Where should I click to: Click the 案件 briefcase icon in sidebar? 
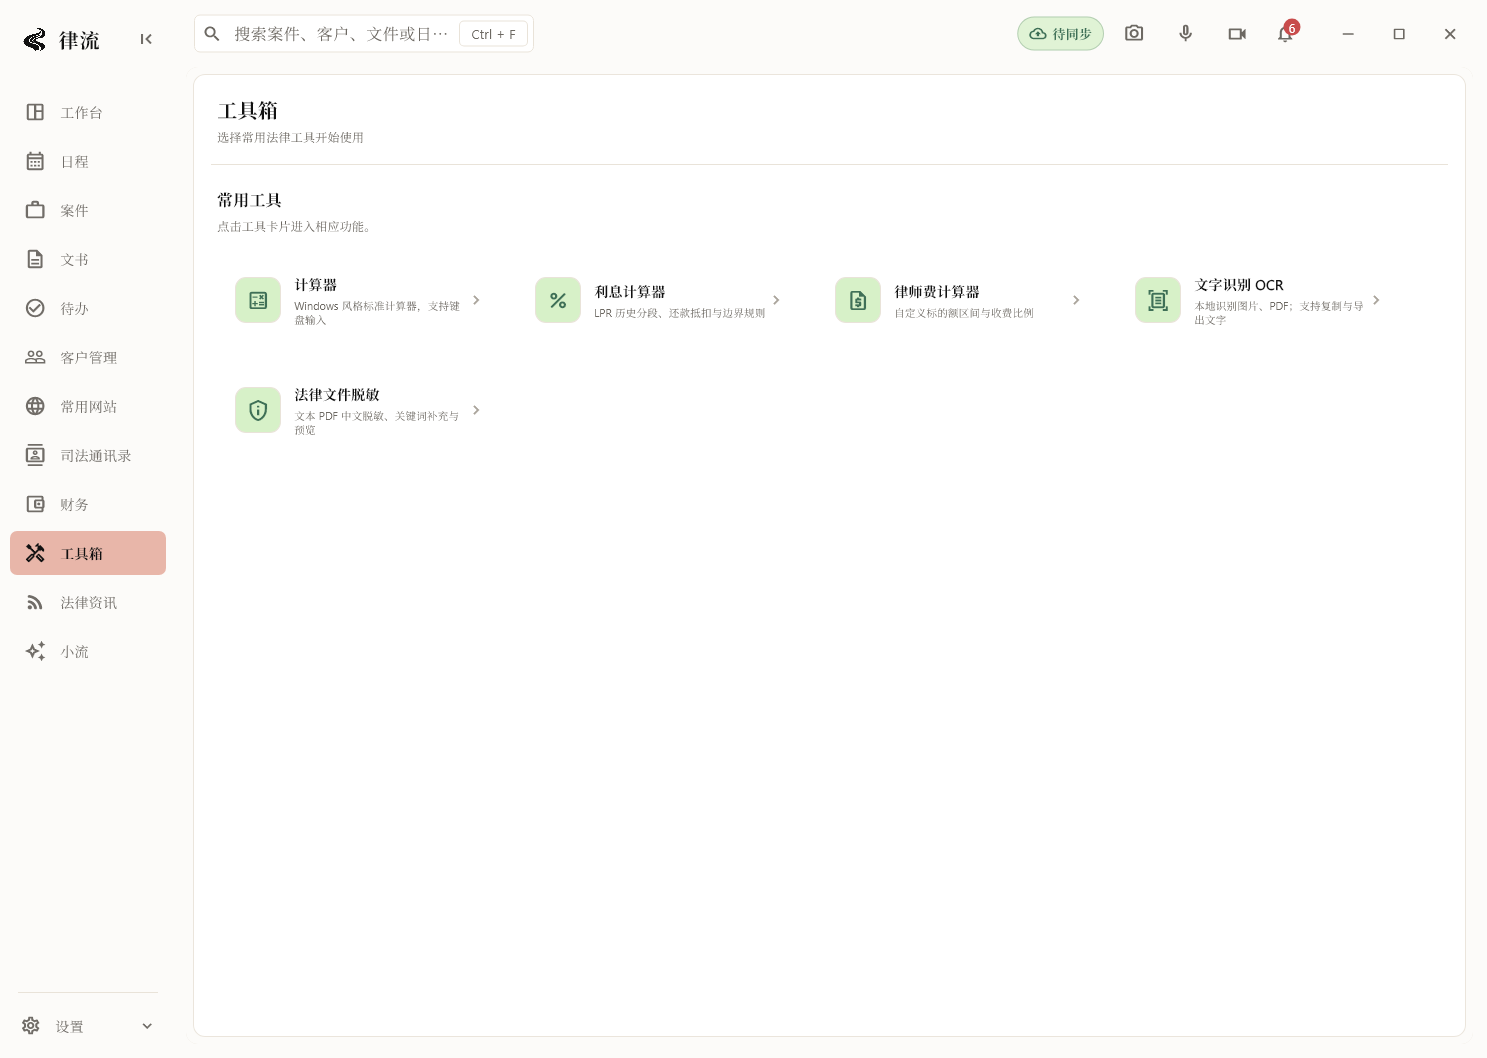pyautogui.click(x=35, y=210)
